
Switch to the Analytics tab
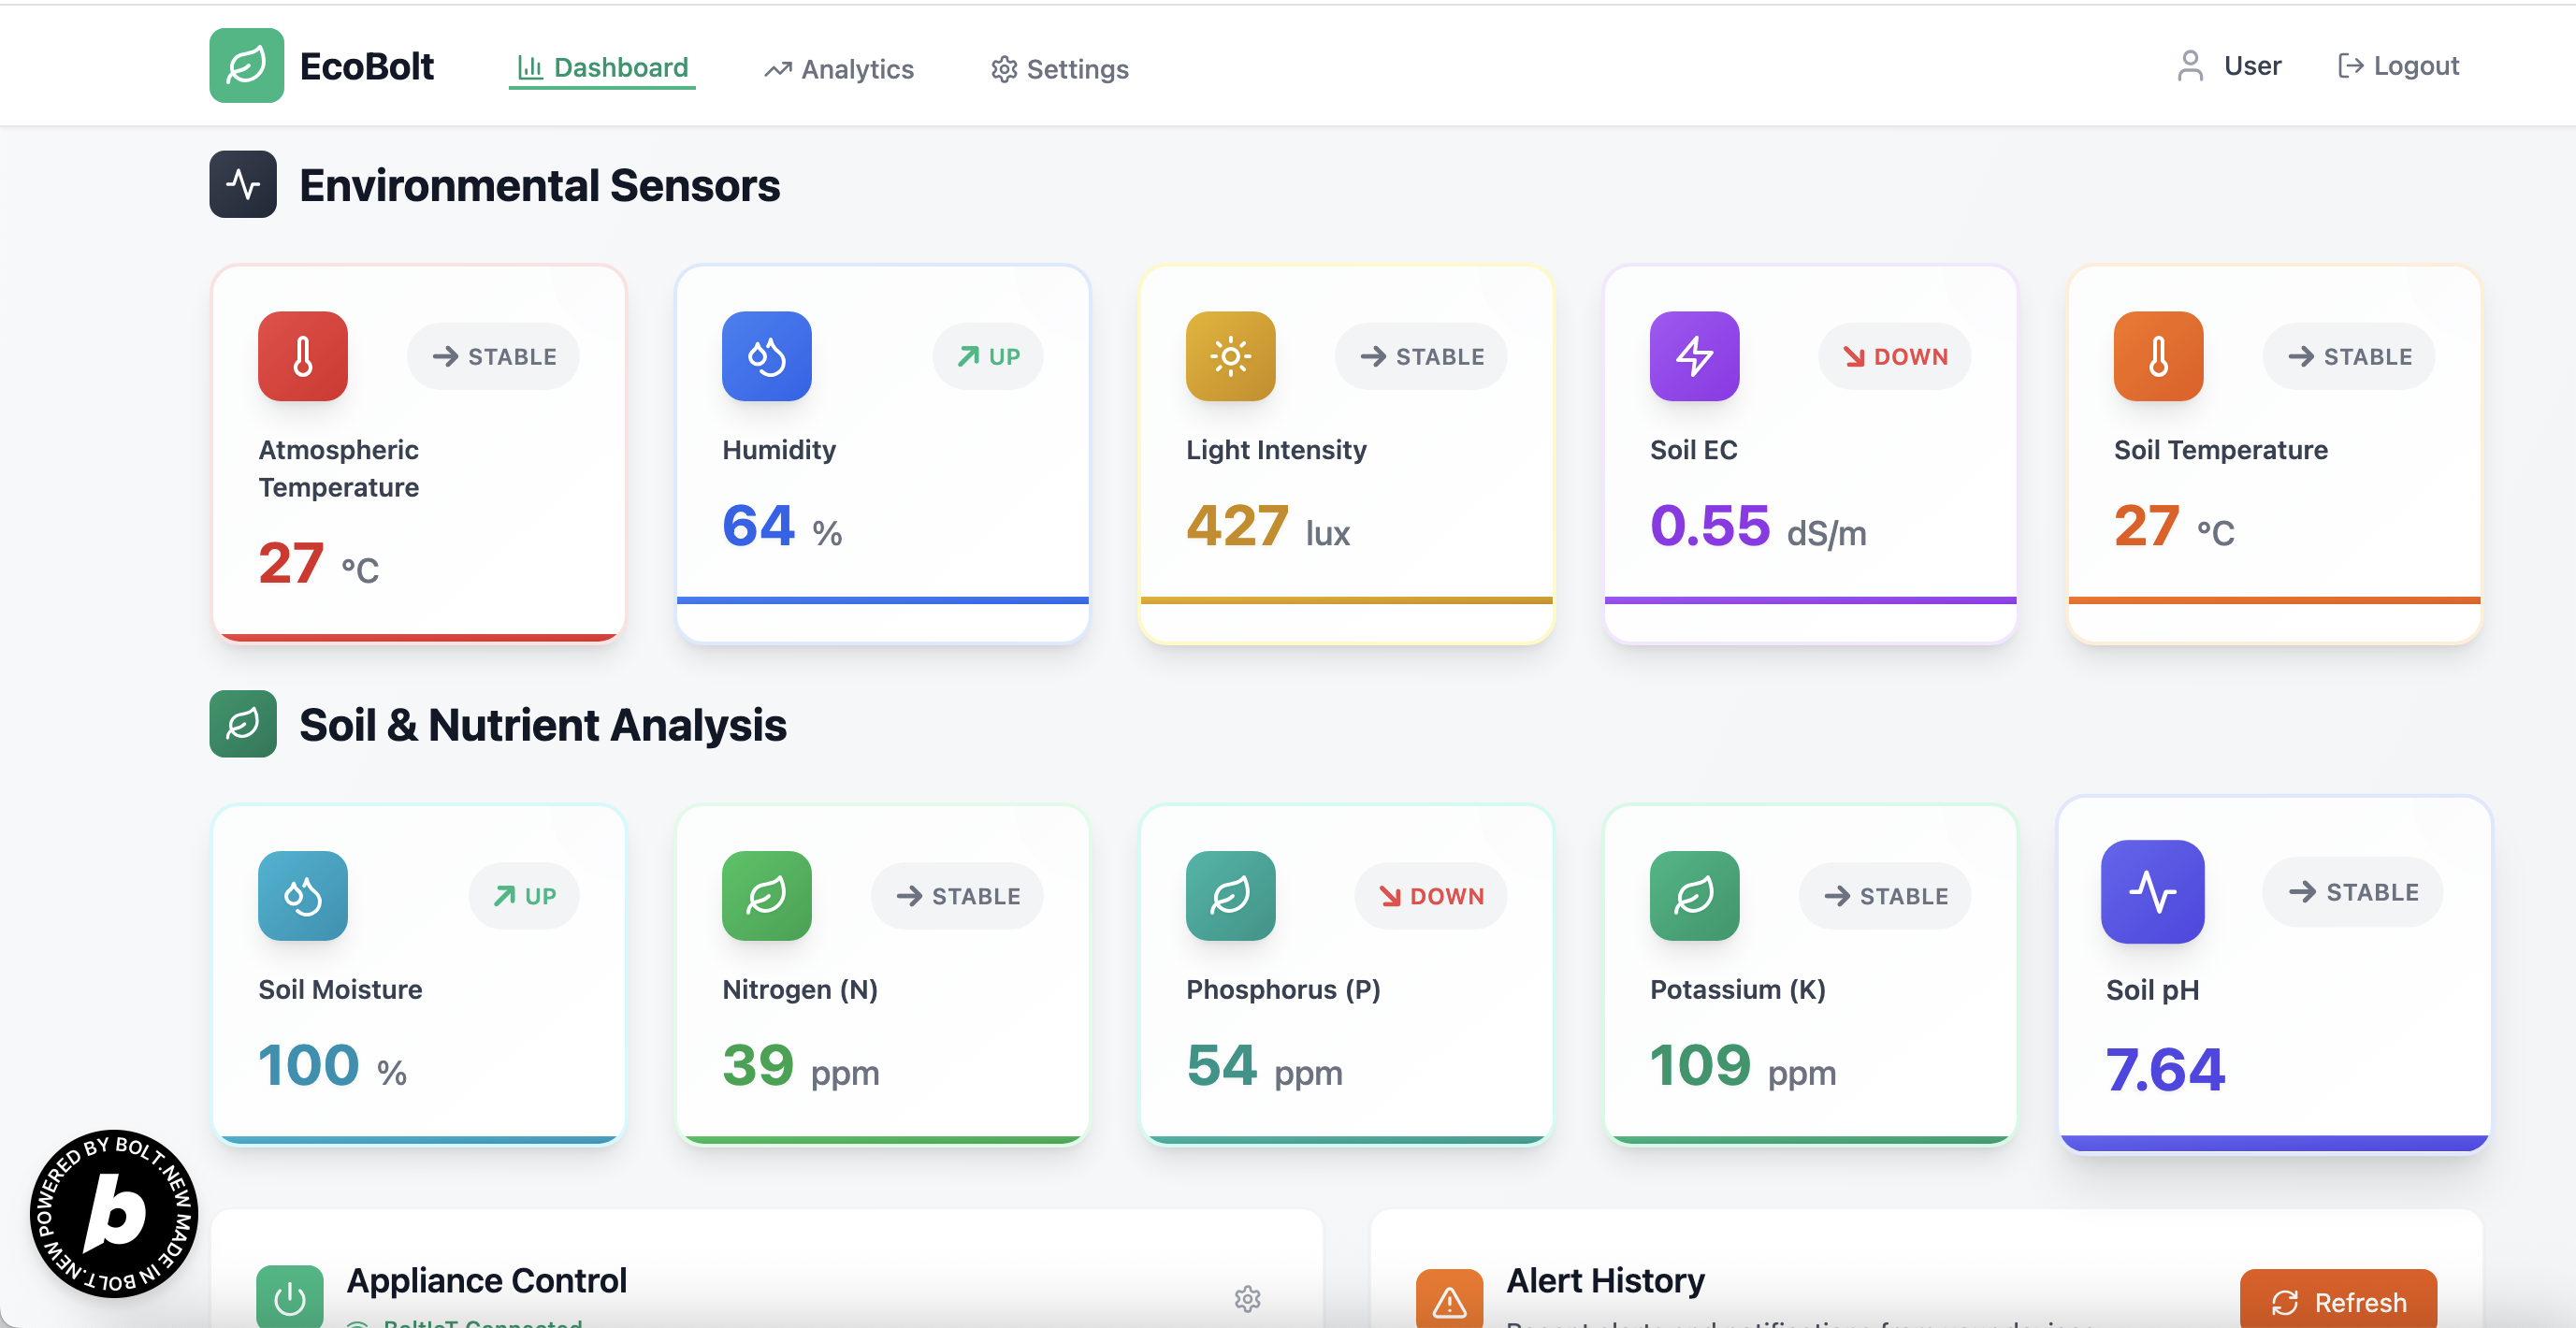839,69
